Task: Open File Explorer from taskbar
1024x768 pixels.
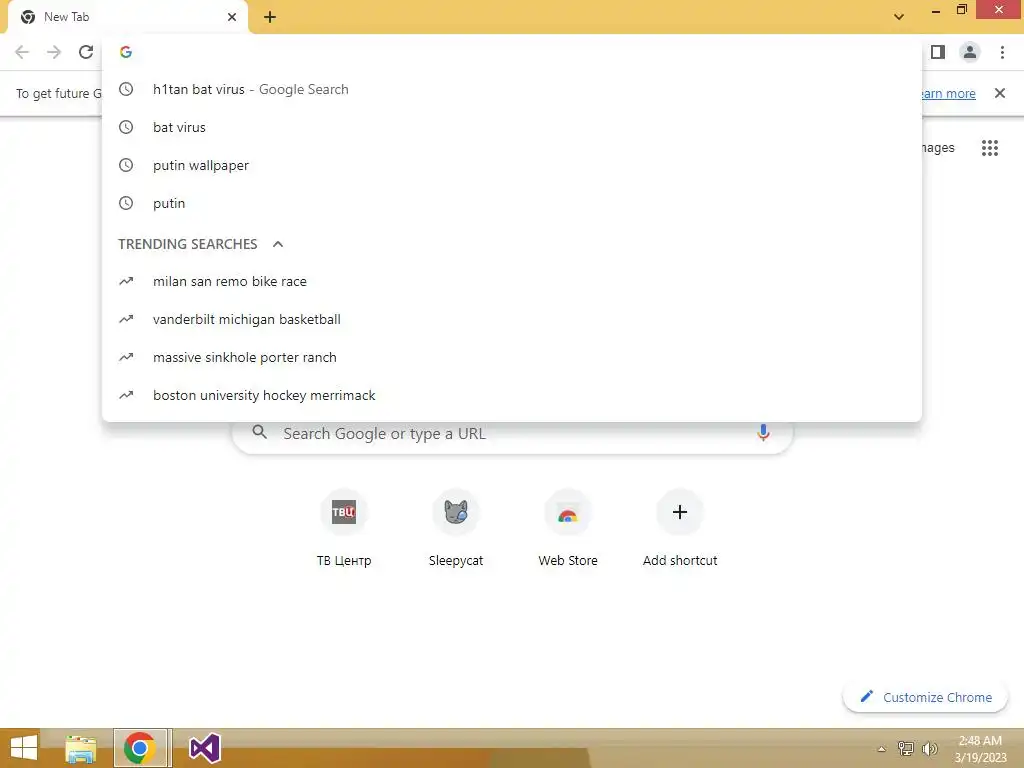Action: 81,748
